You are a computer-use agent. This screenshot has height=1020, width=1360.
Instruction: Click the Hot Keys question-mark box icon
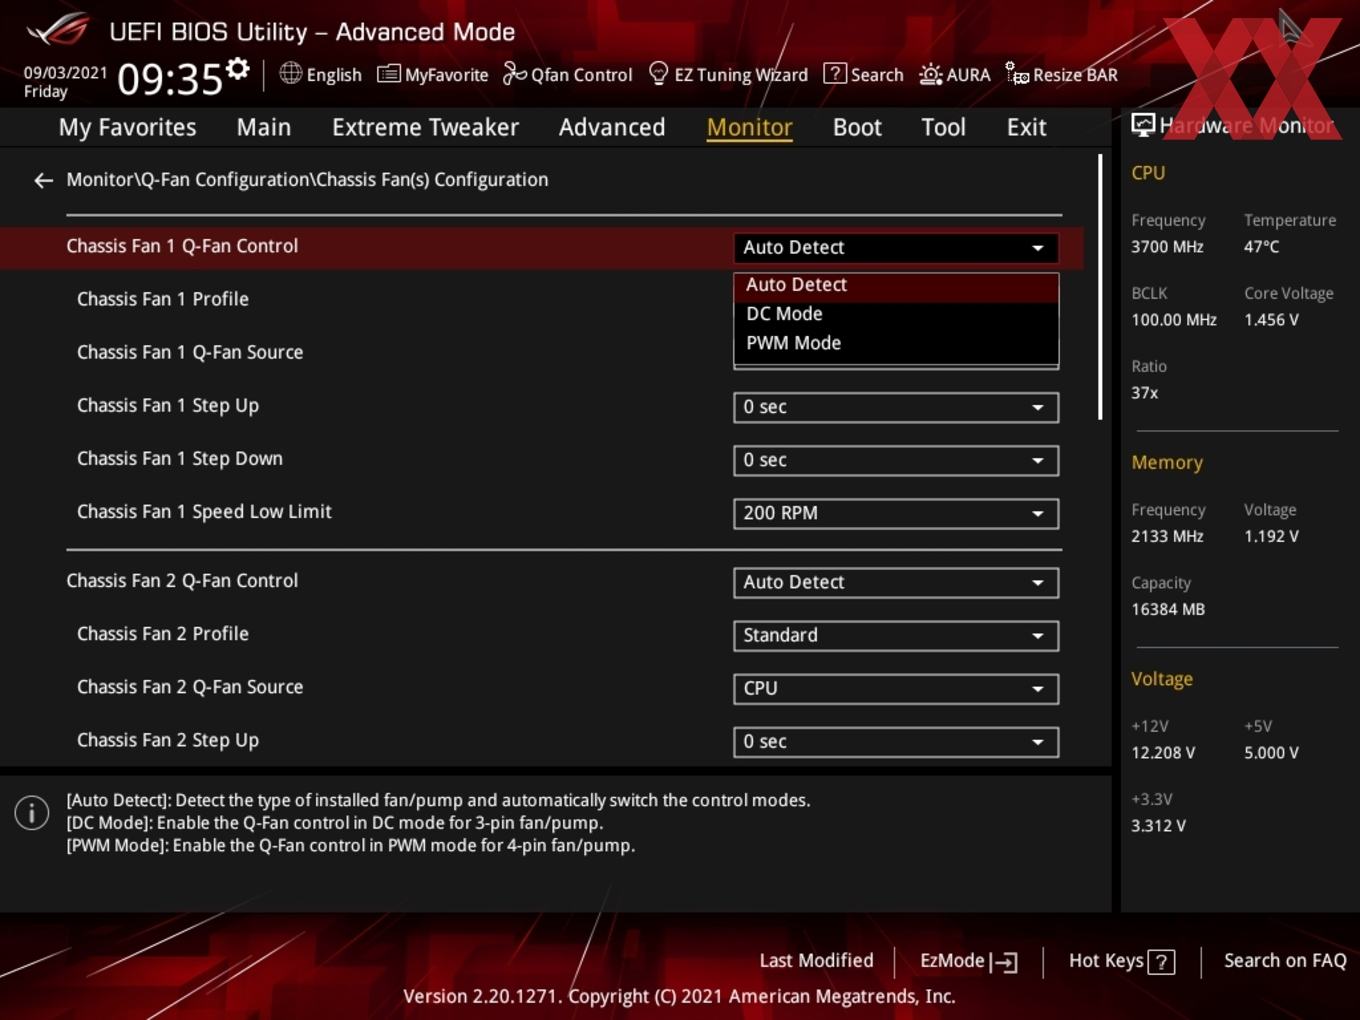pos(1161,962)
